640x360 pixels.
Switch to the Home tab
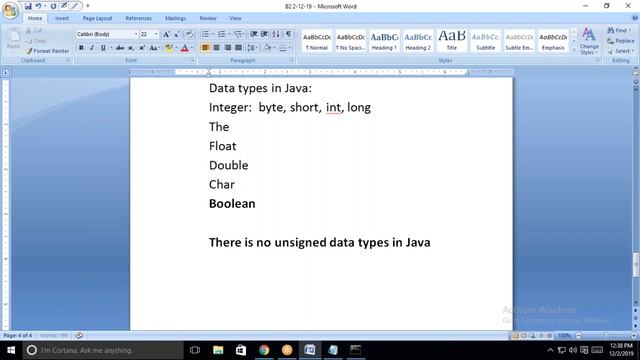click(x=35, y=18)
